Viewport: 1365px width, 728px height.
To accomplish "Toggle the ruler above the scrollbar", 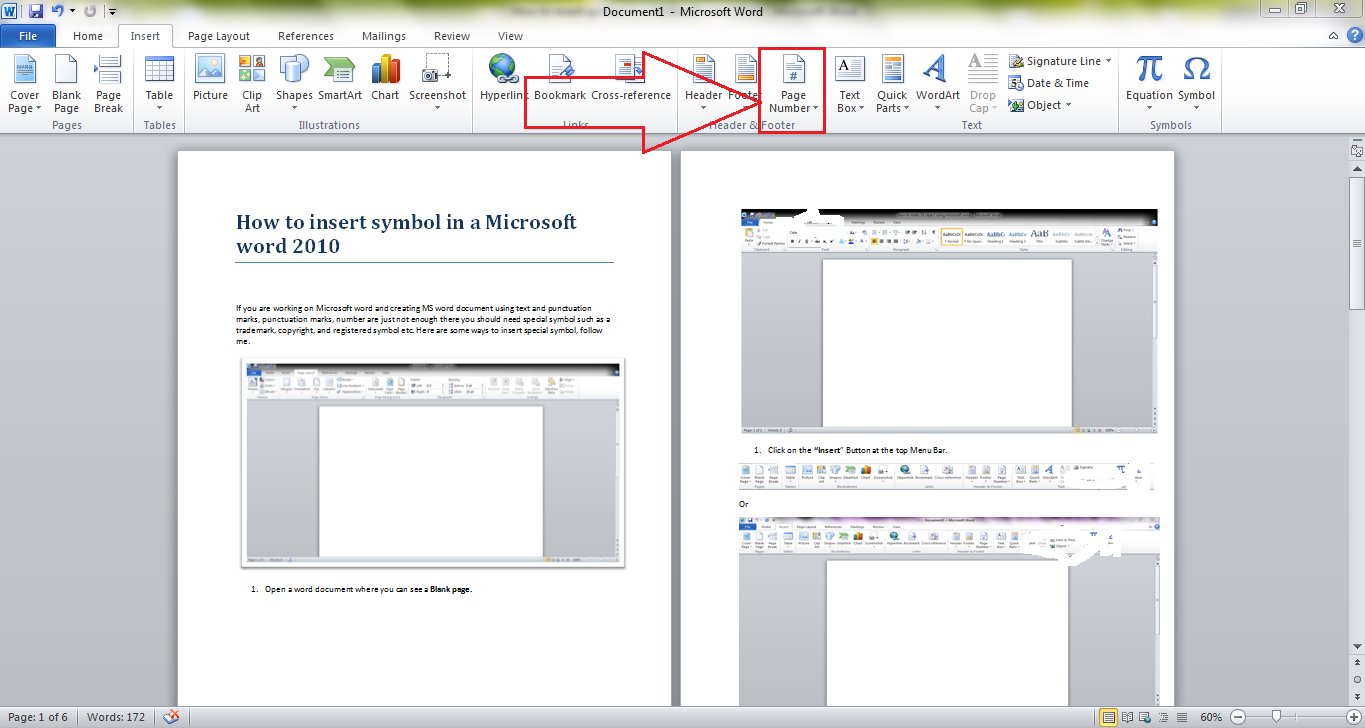I will click(x=1356, y=151).
